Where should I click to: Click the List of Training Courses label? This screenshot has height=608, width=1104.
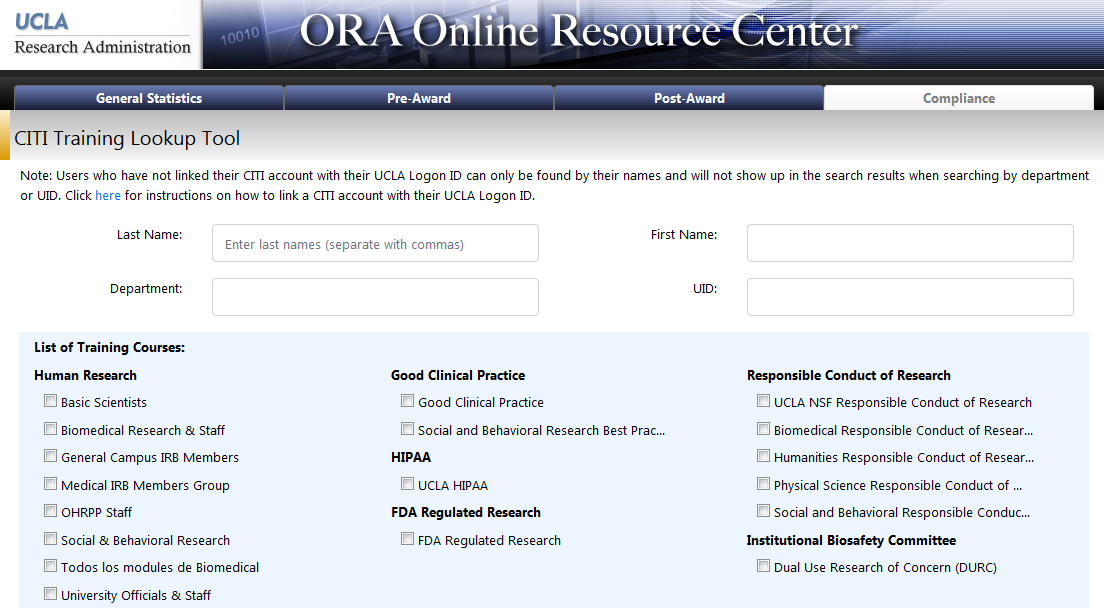click(109, 347)
